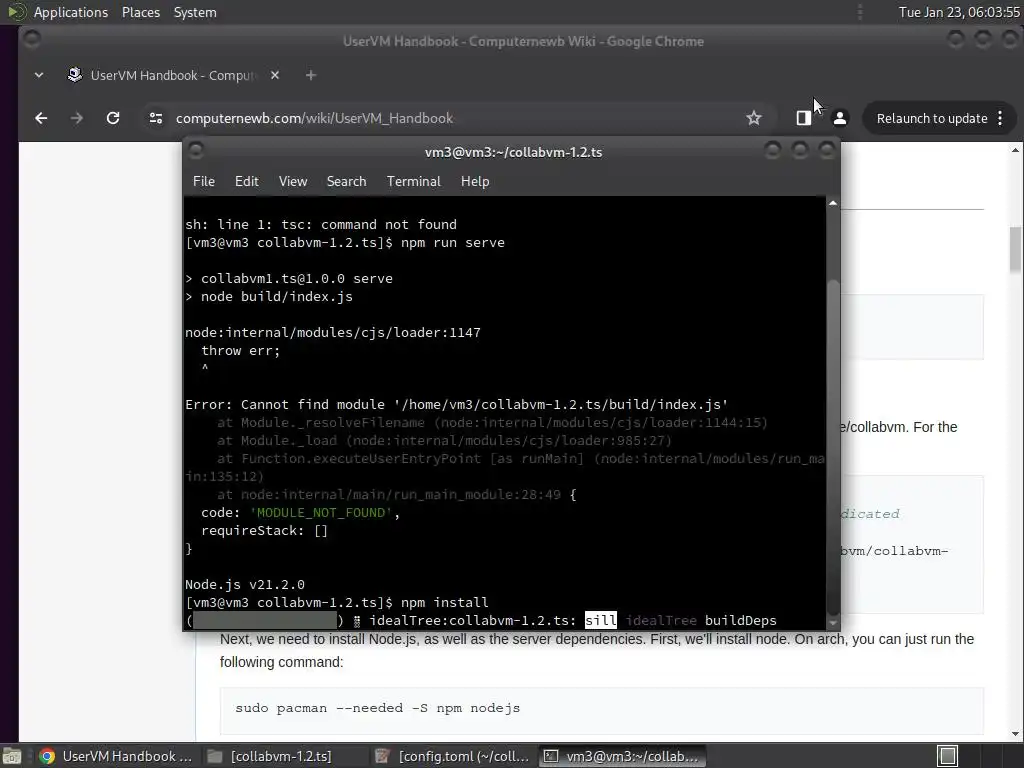Open the terminal View menu

click(x=293, y=182)
